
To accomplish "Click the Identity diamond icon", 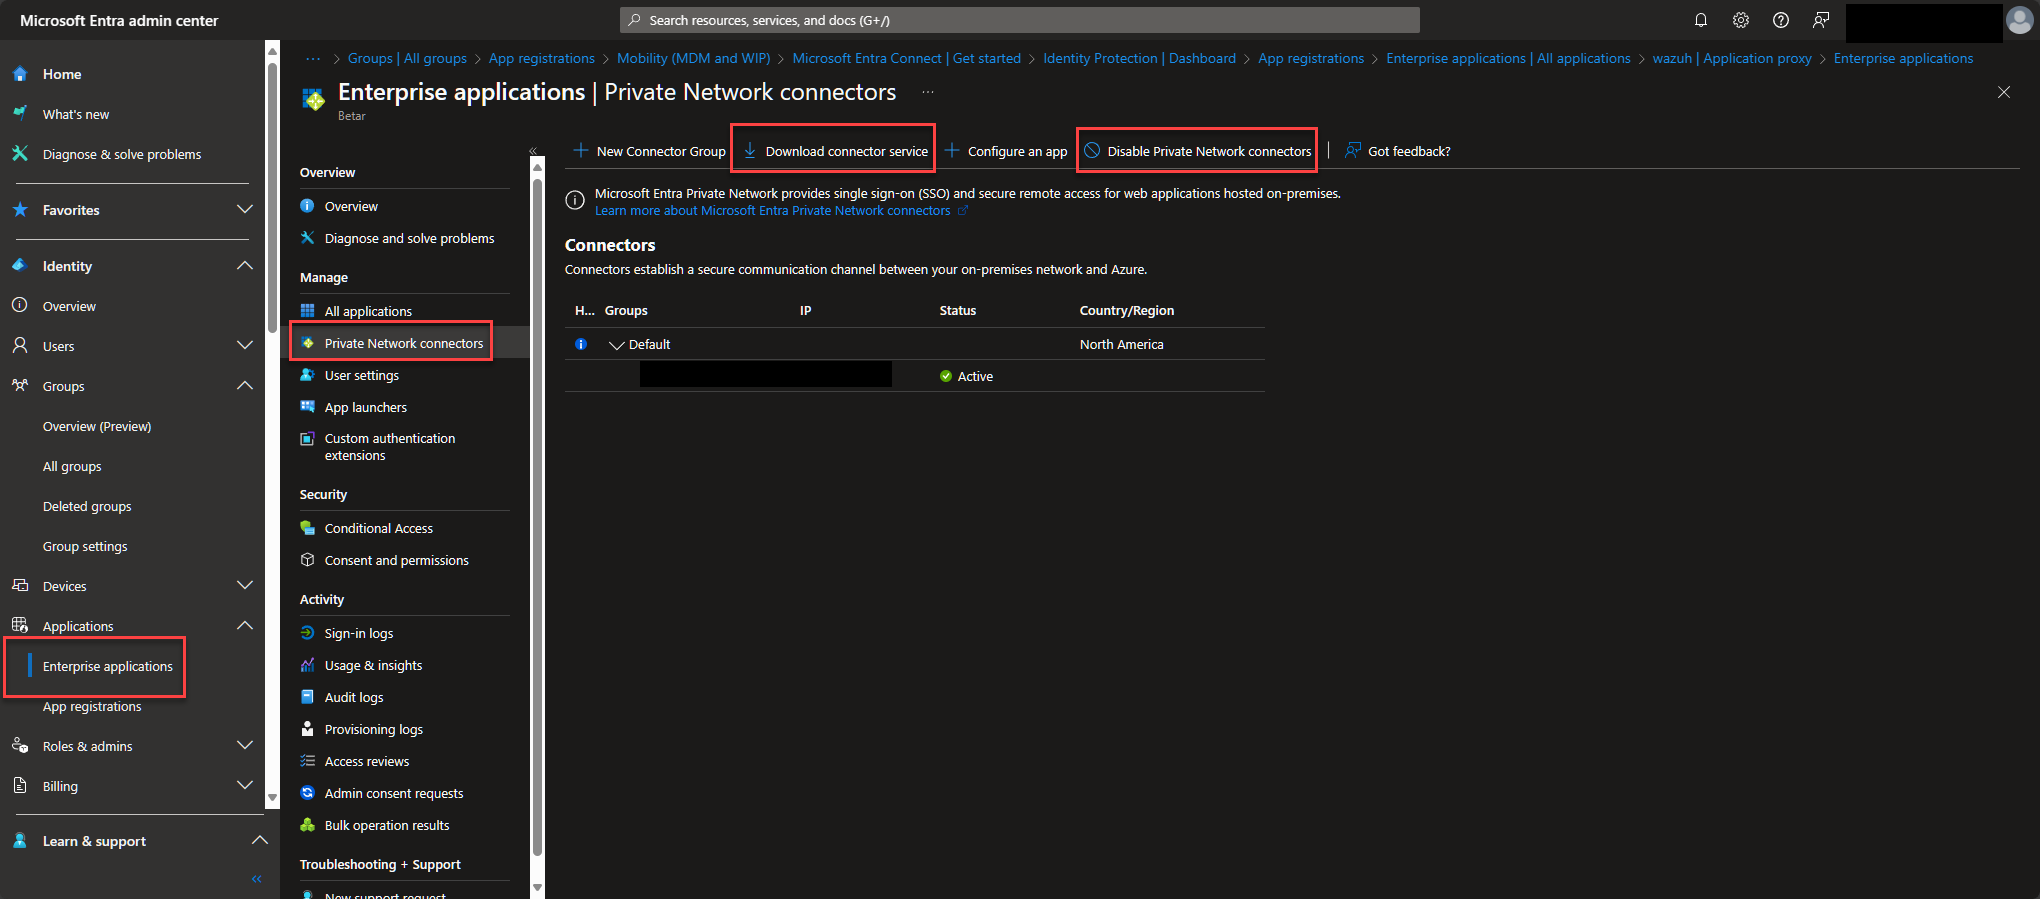I will click(x=20, y=265).
